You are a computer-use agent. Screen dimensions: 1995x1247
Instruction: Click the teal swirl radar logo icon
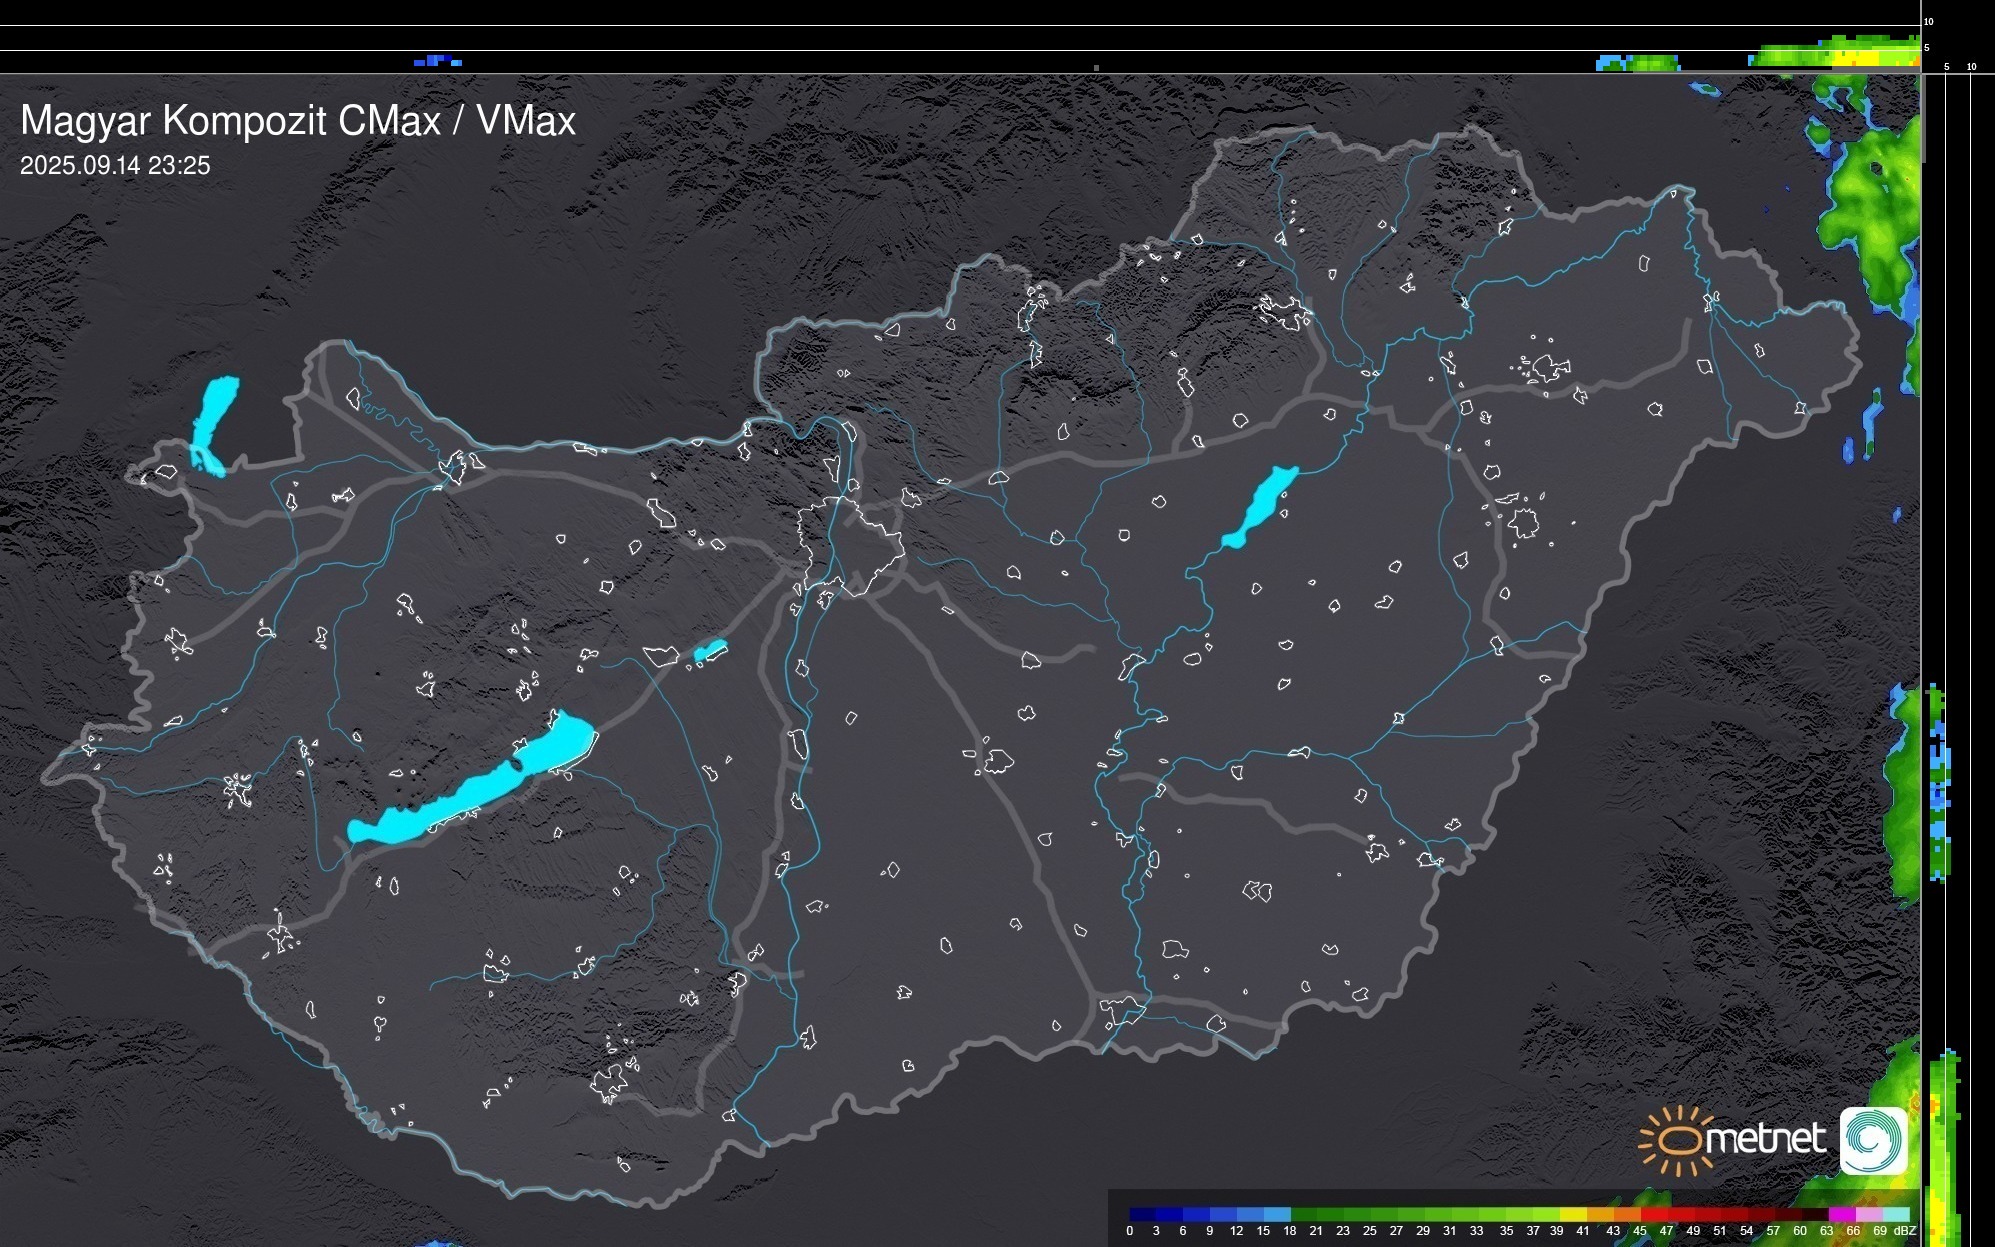pos(1873,1140)
